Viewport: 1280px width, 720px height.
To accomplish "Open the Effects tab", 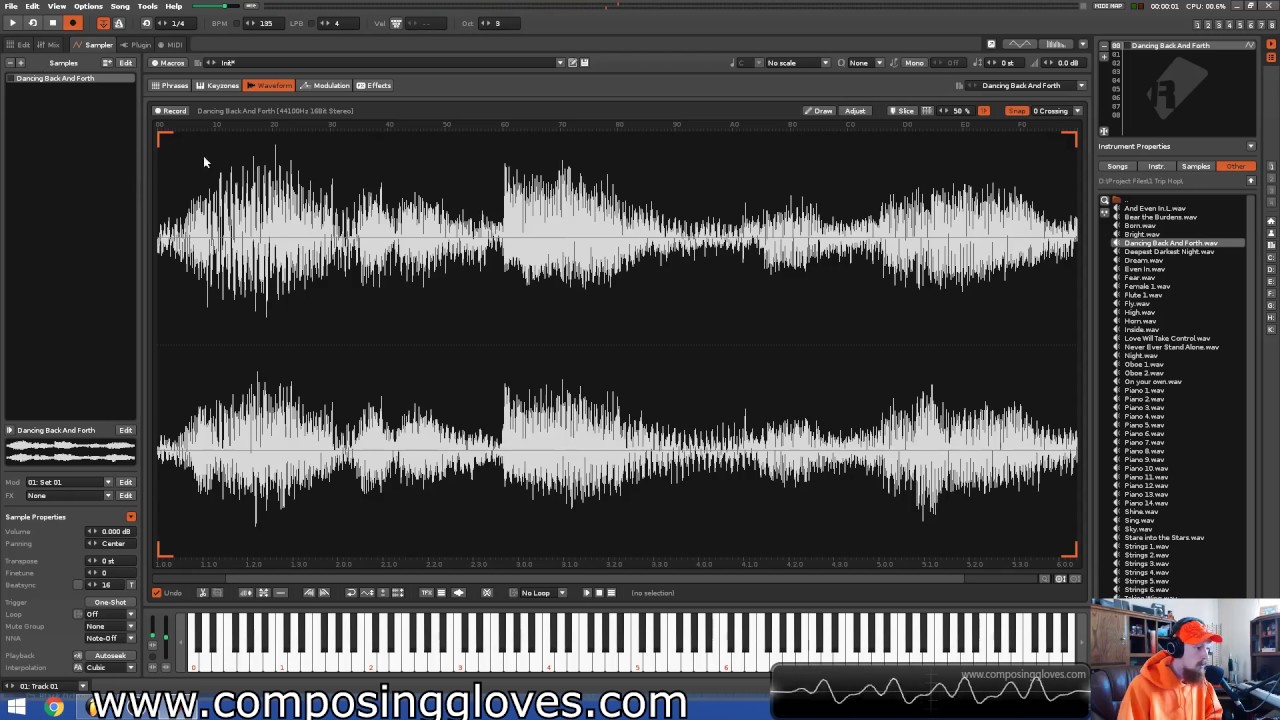I will (x=374, y=86).
